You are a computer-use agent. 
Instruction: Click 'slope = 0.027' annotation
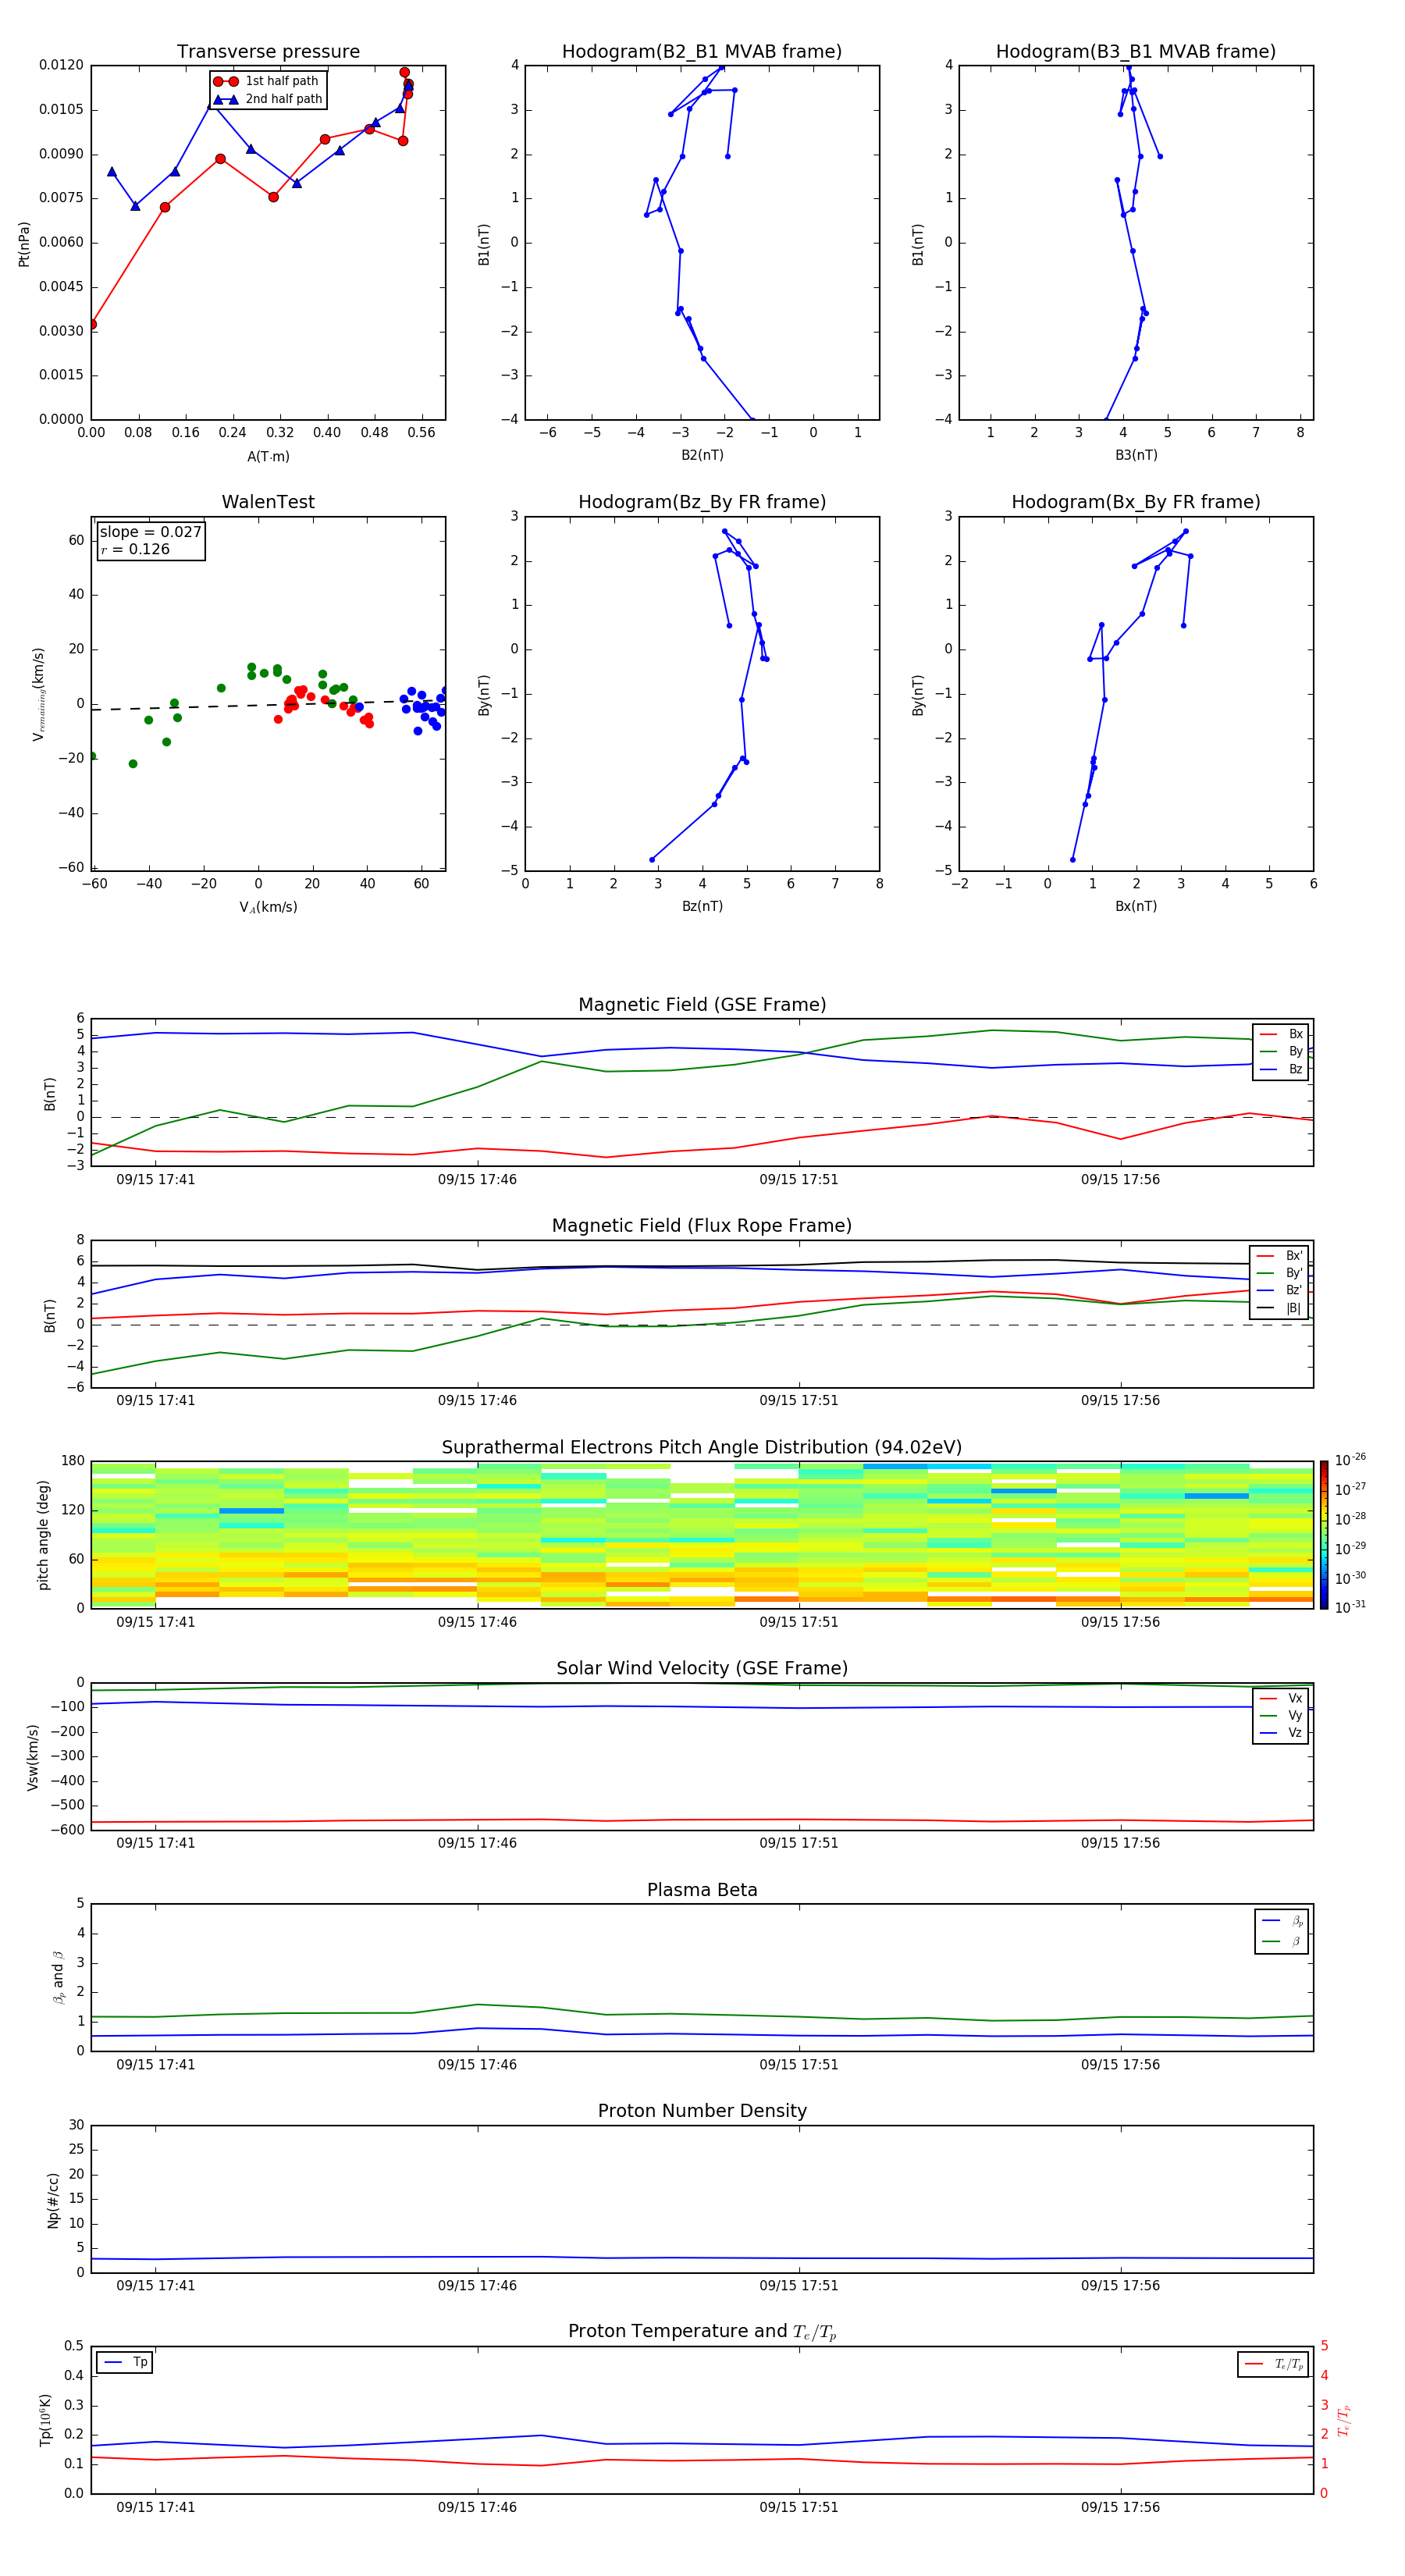tap(150, 532)
